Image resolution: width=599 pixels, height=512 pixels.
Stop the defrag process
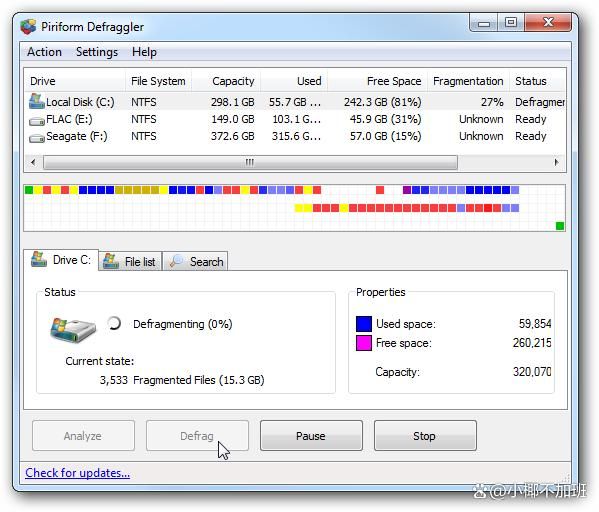[x=425, y=436]
